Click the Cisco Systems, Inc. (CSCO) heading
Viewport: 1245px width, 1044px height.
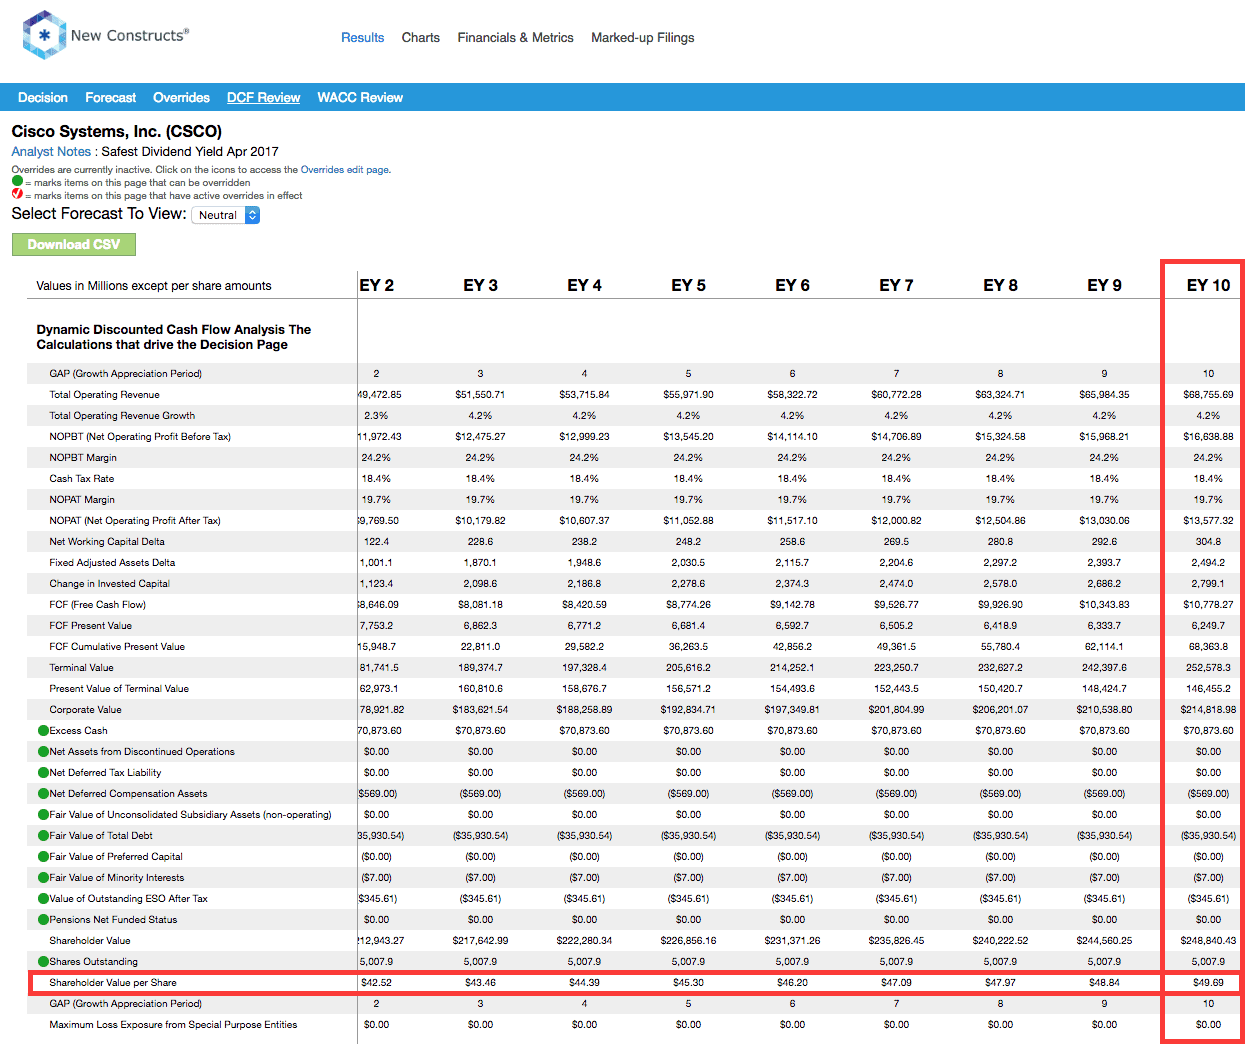[x=117, y=131]
